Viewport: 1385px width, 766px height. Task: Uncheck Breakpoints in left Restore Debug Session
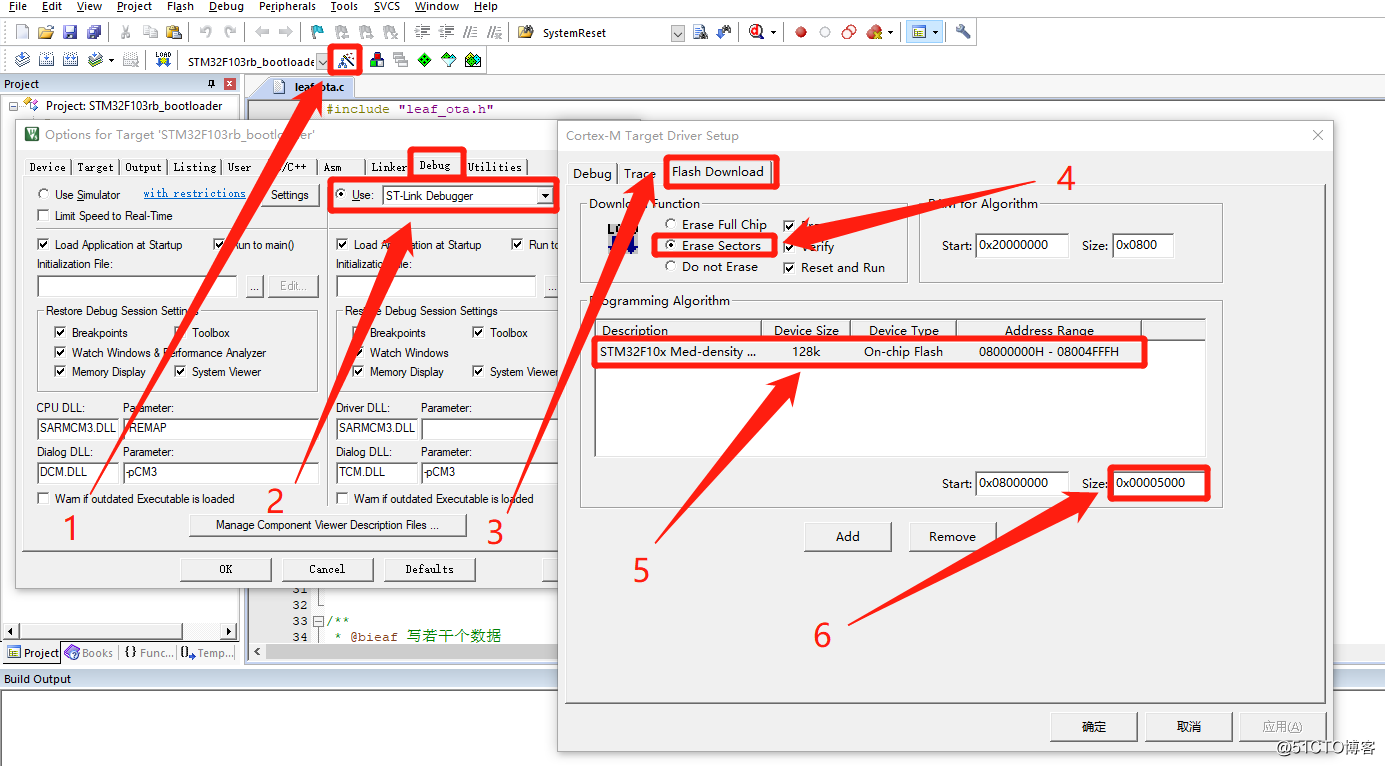click(x=60, y=332)
